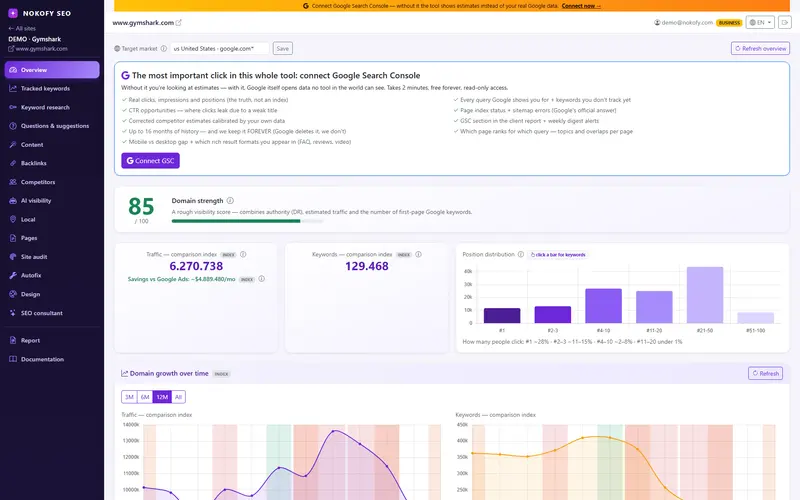Open the Overview sidebar item
The width and height of the screenshot is (800, 500).
click(52, 70)
